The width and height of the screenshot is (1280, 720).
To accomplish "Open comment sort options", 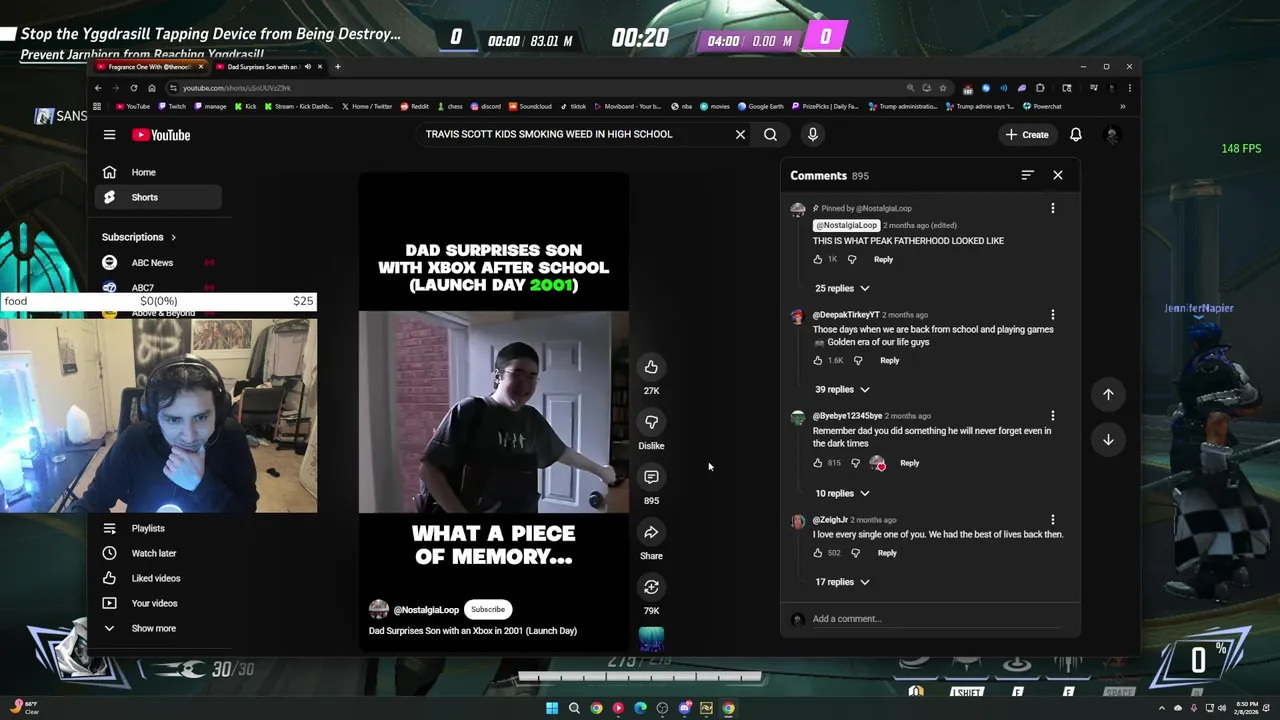I will (1027, 175).
